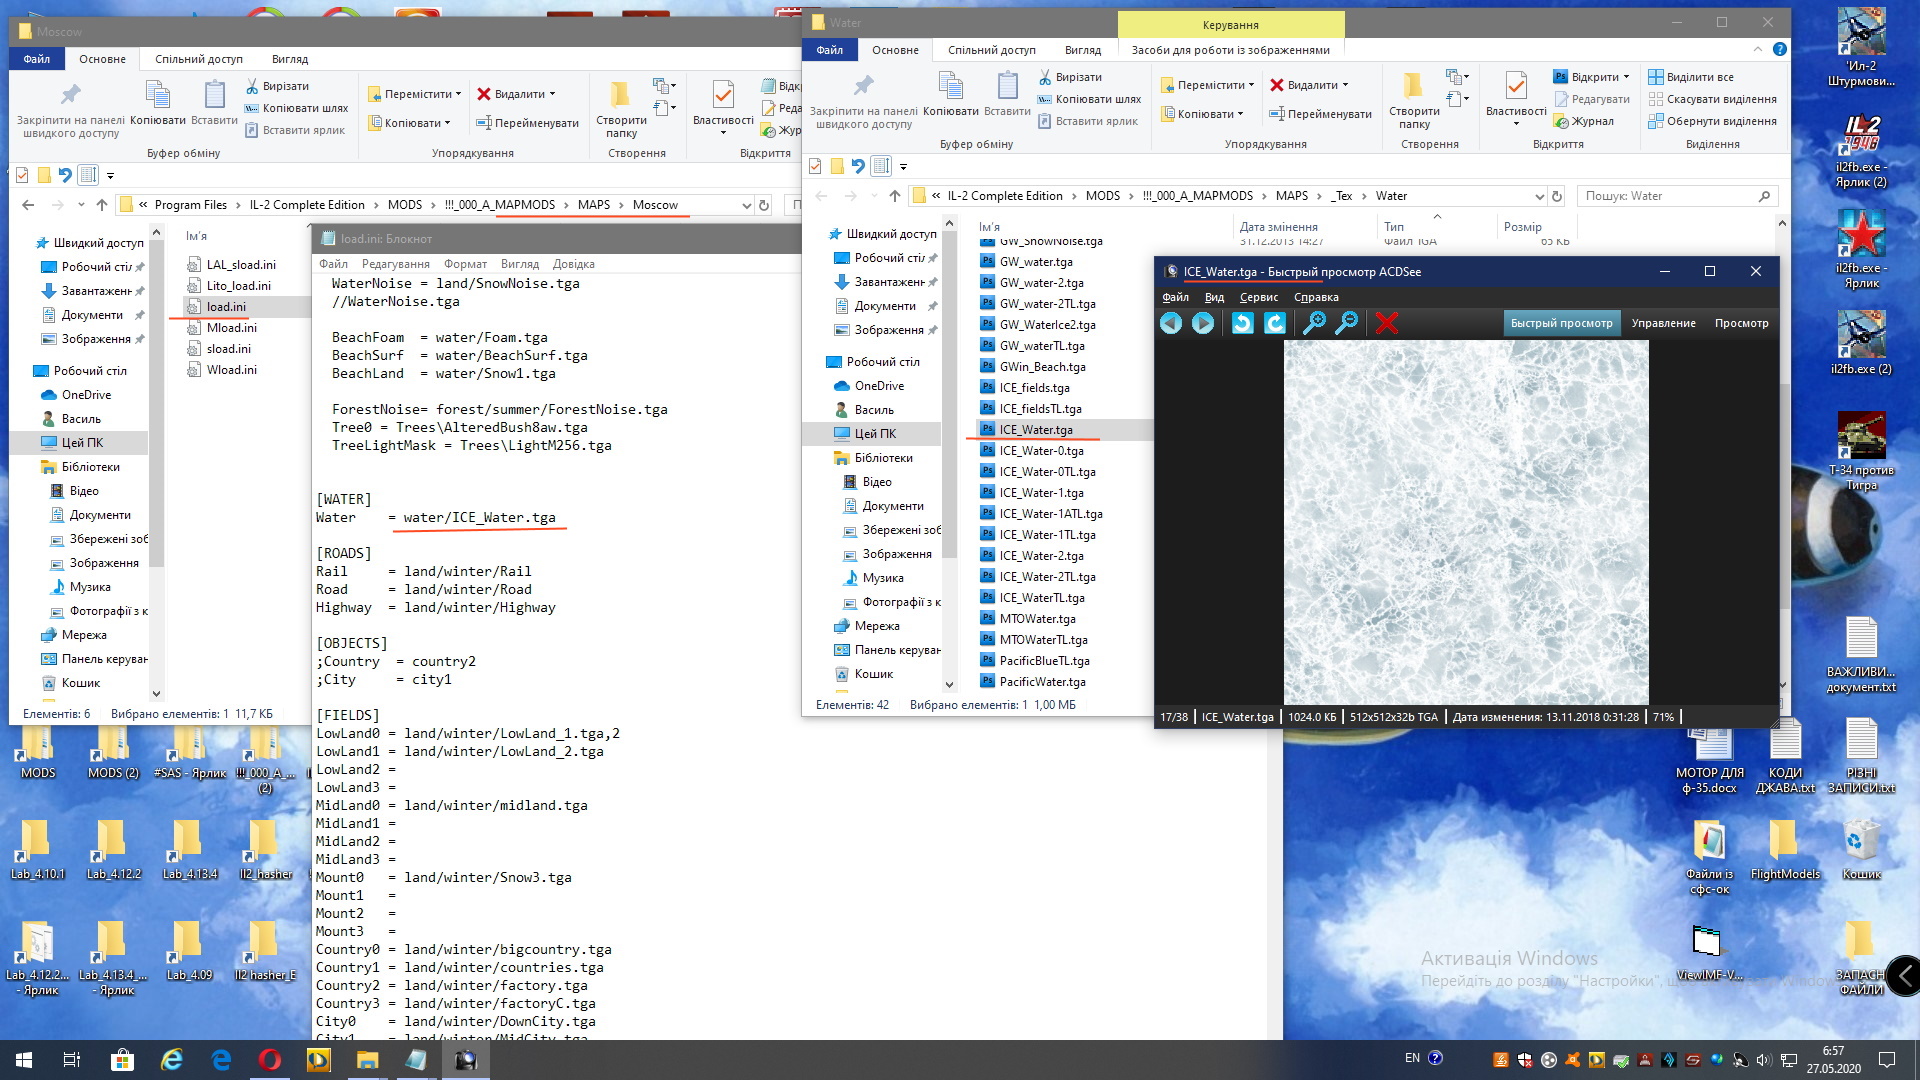
Task: Open Формат menu in load.ini Notepad
Action: tap(465, 264)
